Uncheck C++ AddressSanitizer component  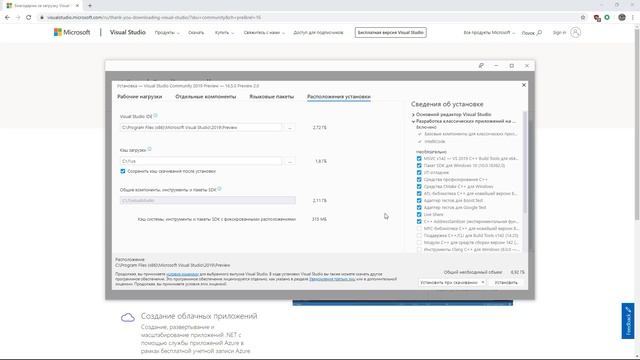[419, 221]
